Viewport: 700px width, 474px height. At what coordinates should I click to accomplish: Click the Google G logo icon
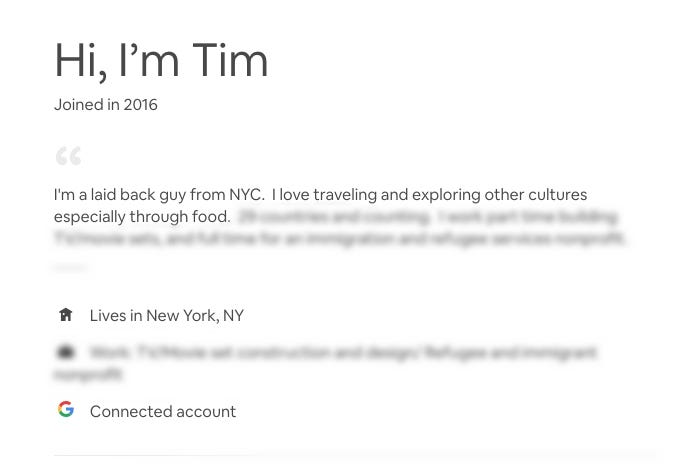click(x=66, y=409)
